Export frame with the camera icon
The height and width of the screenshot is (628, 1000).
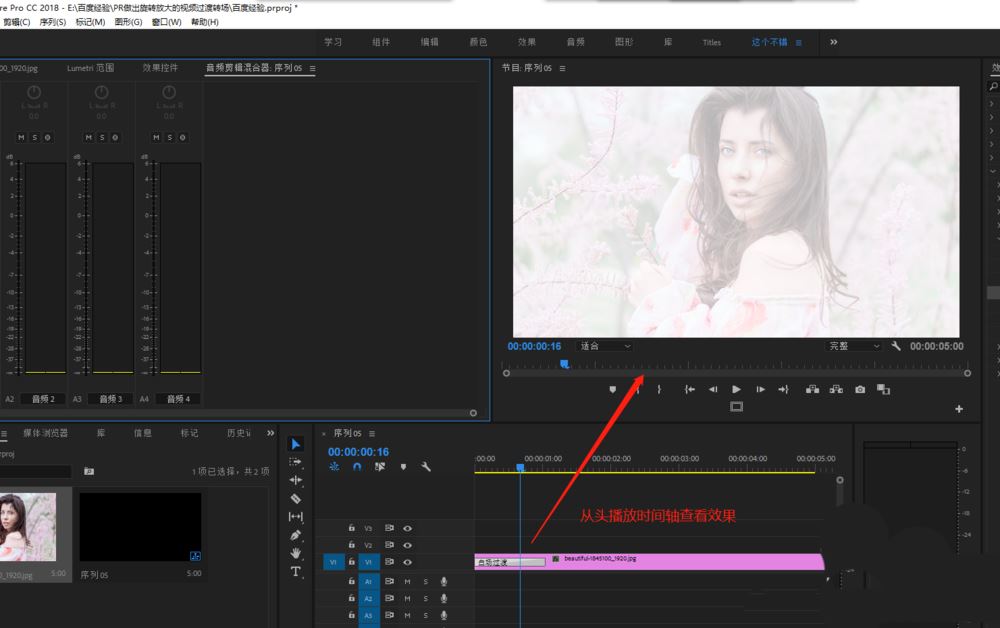860,390
